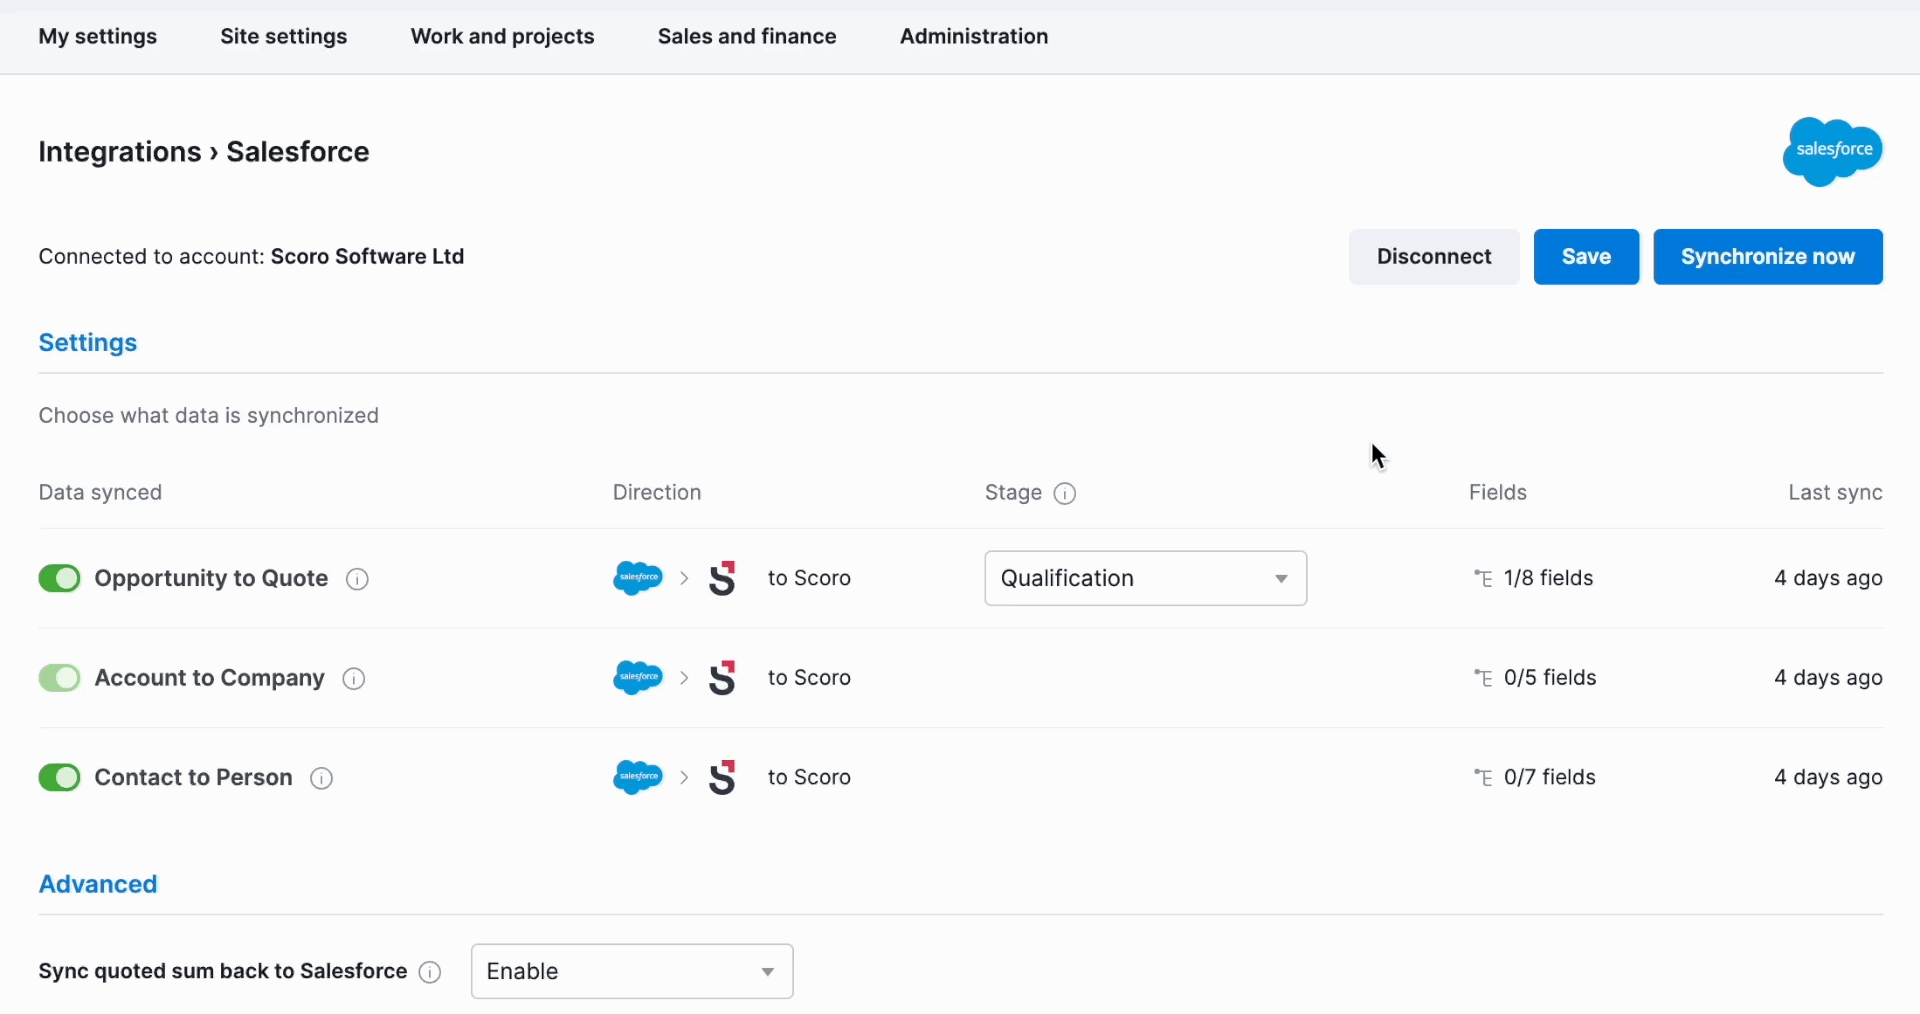Click Scoro S icon in Contact row
The image size is (1920, 1014).
click(722, 777)
